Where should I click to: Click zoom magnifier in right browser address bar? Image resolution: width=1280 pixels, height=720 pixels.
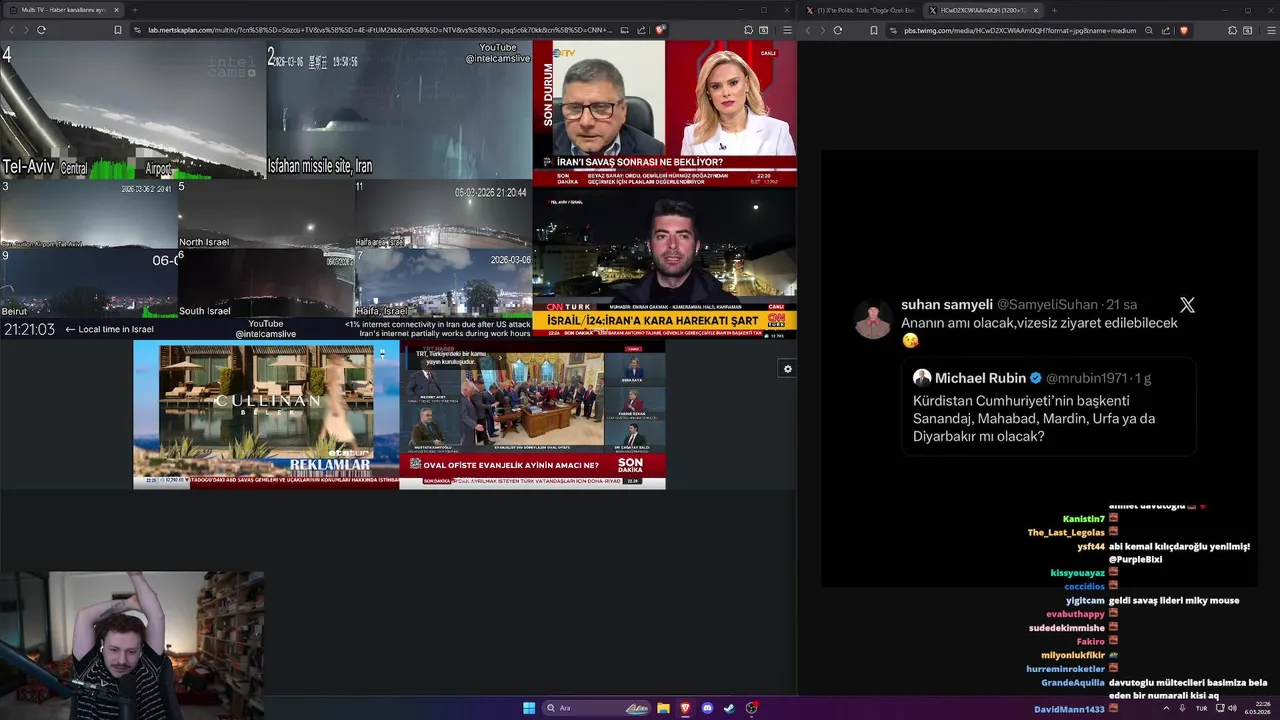(x=1149, y=30)
